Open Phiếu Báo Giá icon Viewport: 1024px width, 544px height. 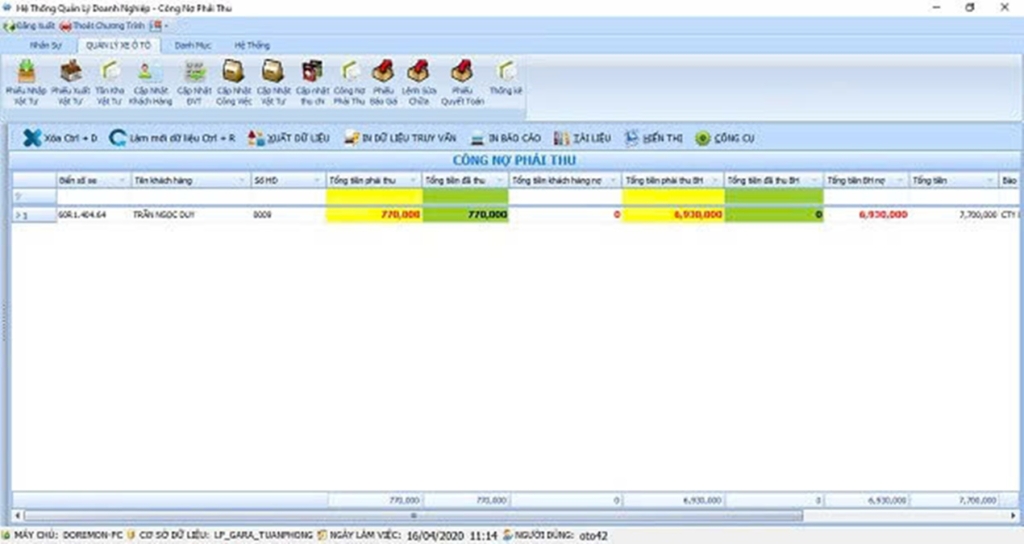click(x=383, y=71)
